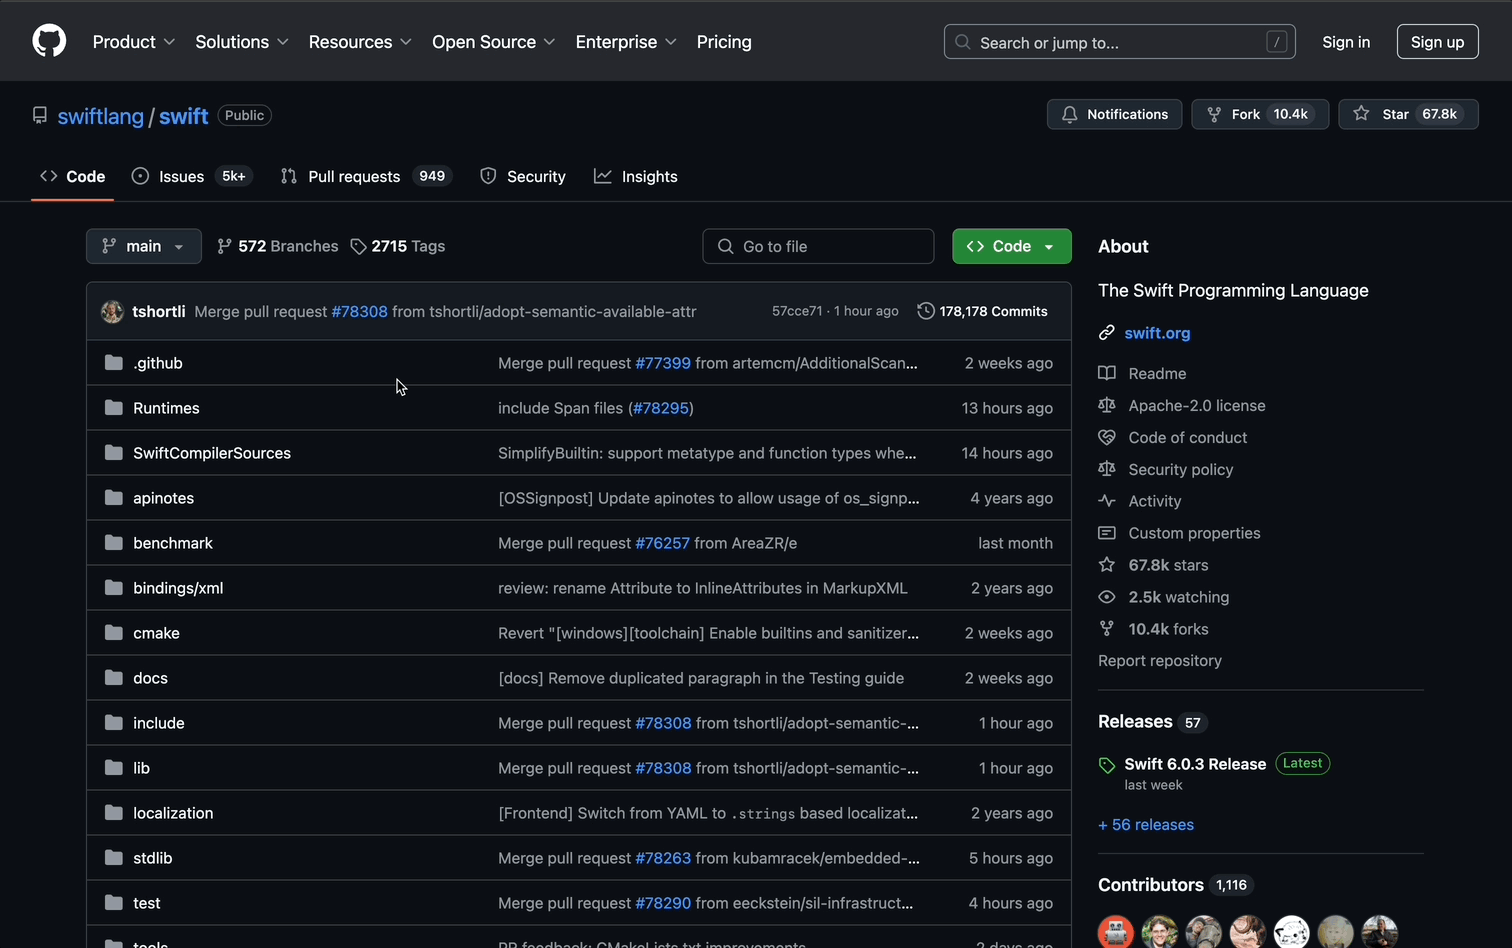This screenshot has width=1512, height=948.
Task: Open the Security tab
Action: [x=523, y=176]
